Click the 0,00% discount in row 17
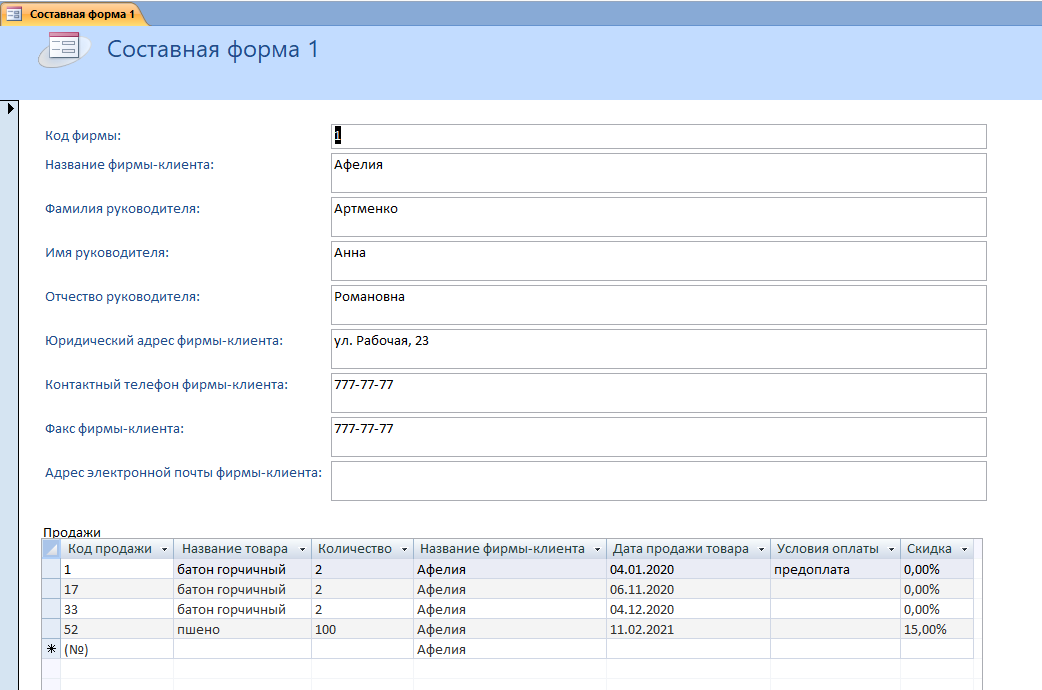This screenshot has width=1042, height=690. (x=937, y=589)
